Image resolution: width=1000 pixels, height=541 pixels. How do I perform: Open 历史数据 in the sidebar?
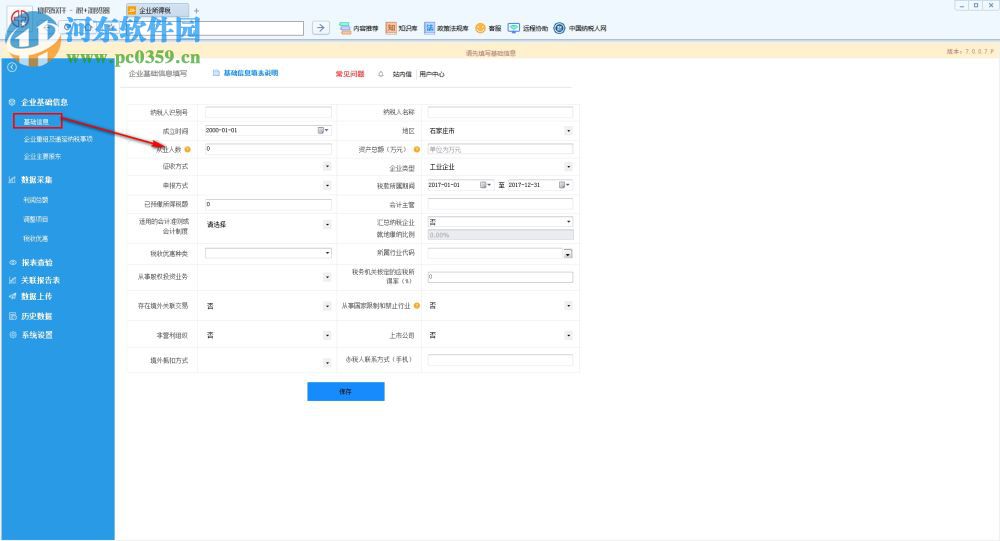pyautogui.click(x=36, y=316)
